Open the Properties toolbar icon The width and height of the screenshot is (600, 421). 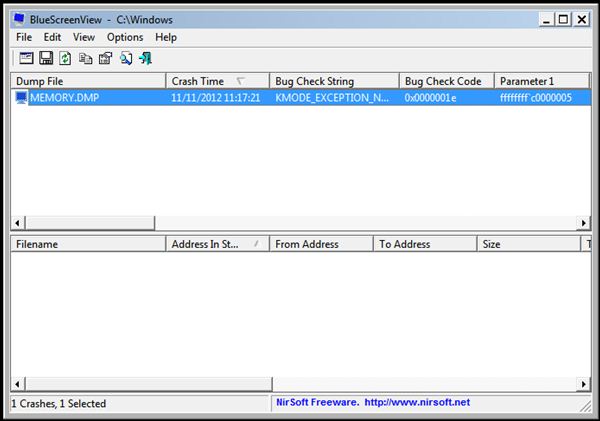coord(106,58)
